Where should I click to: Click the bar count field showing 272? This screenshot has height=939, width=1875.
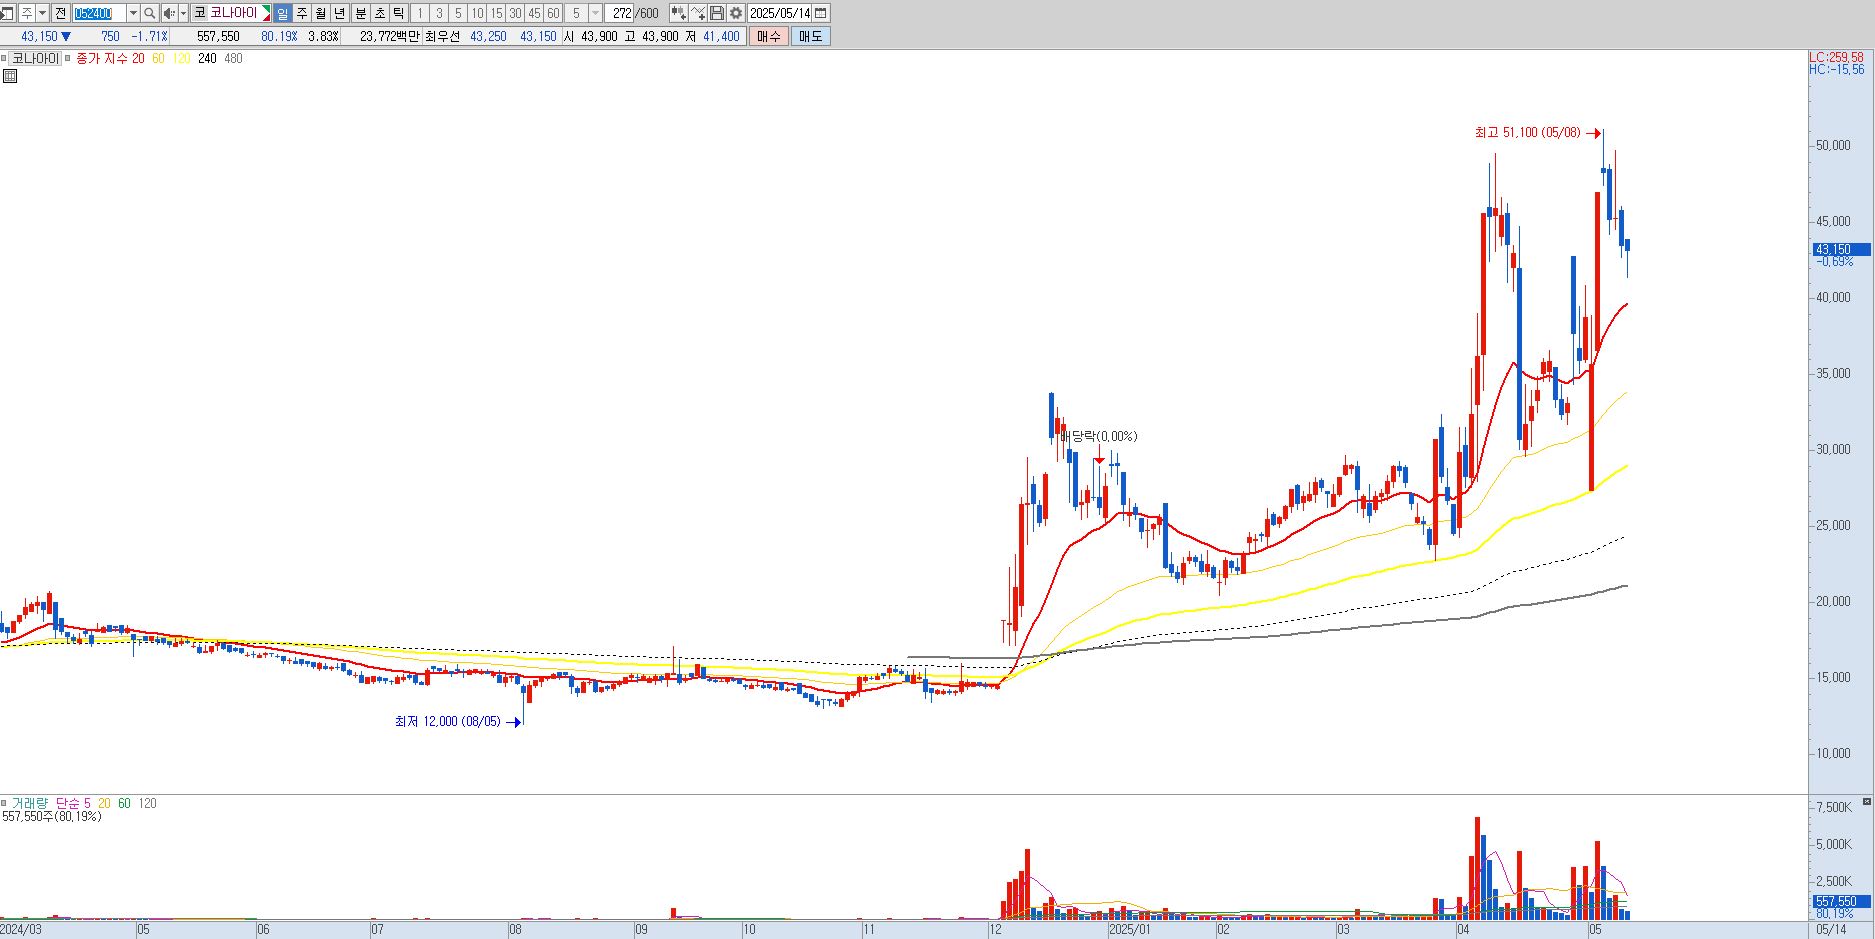pos(620,13)
